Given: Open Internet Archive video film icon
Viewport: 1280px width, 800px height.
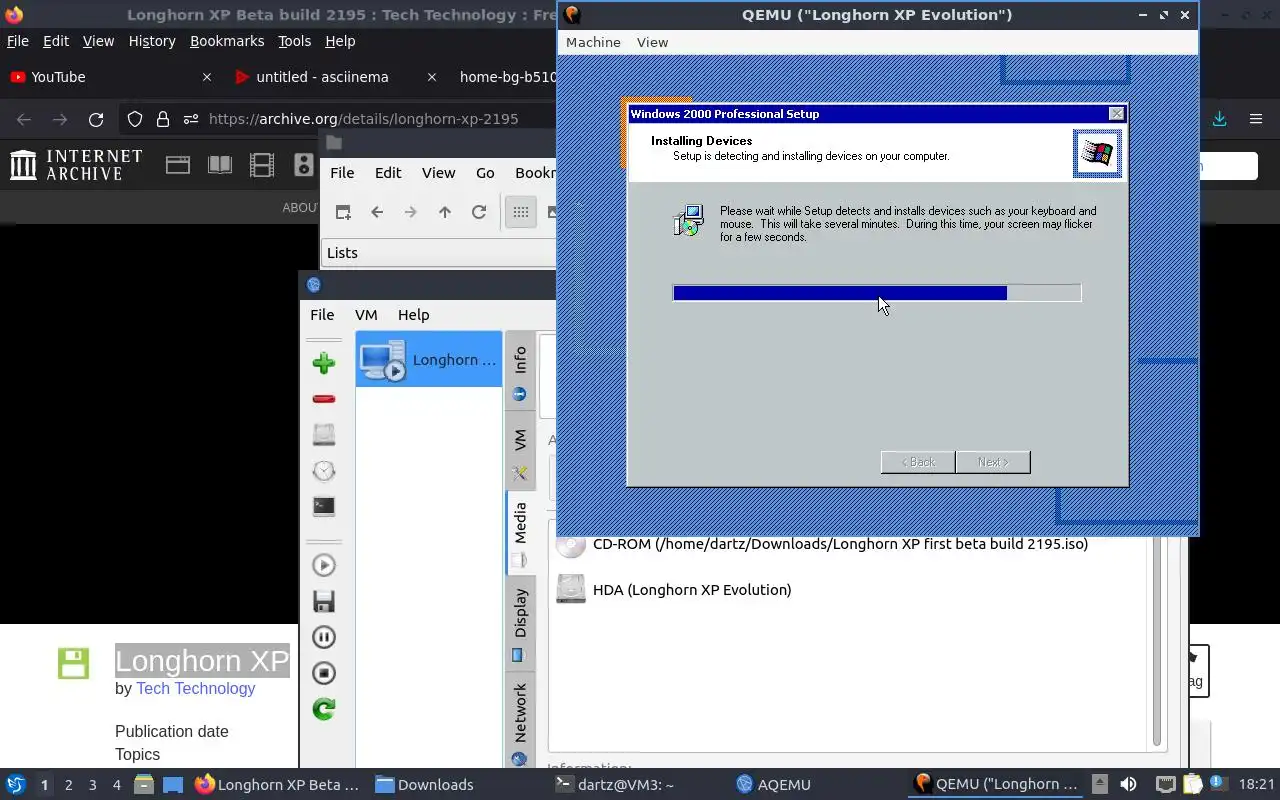Looking at the screenshot, I should pyautogui.click(x=262, y=165).
